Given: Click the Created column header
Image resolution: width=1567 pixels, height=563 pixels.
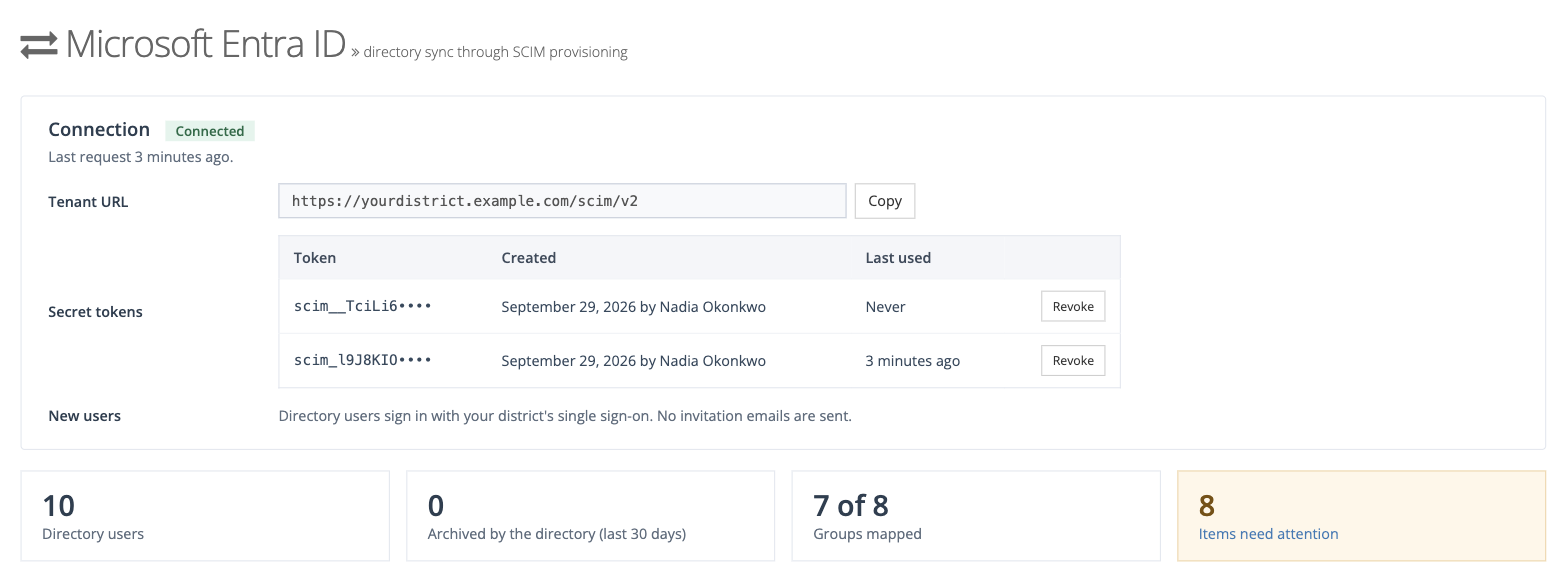Looking at the screenshot, I should [529, 258].
